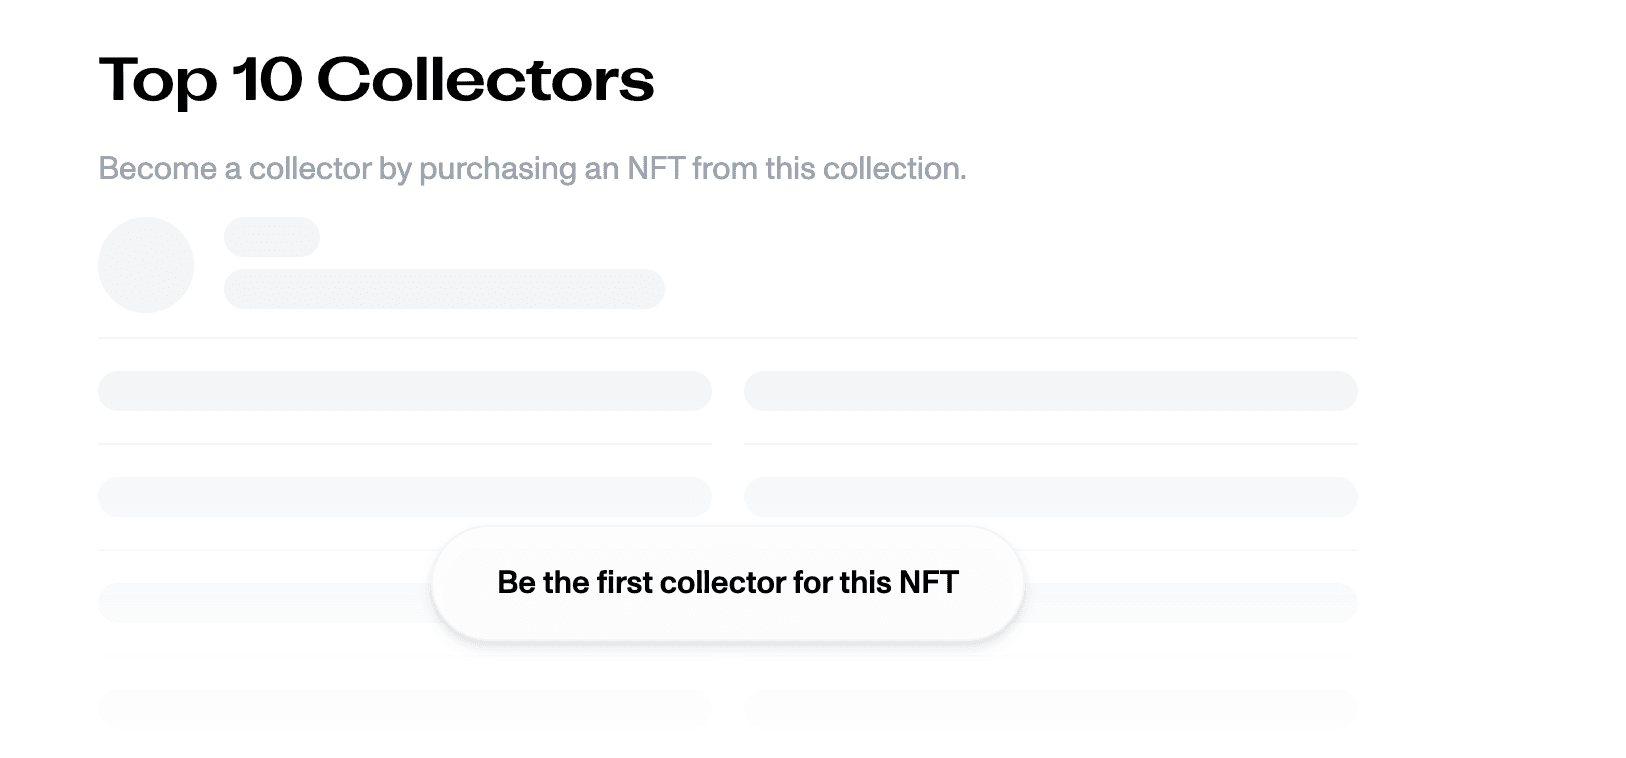Click the word 'NFT' in the subtitle

[656, 168]
